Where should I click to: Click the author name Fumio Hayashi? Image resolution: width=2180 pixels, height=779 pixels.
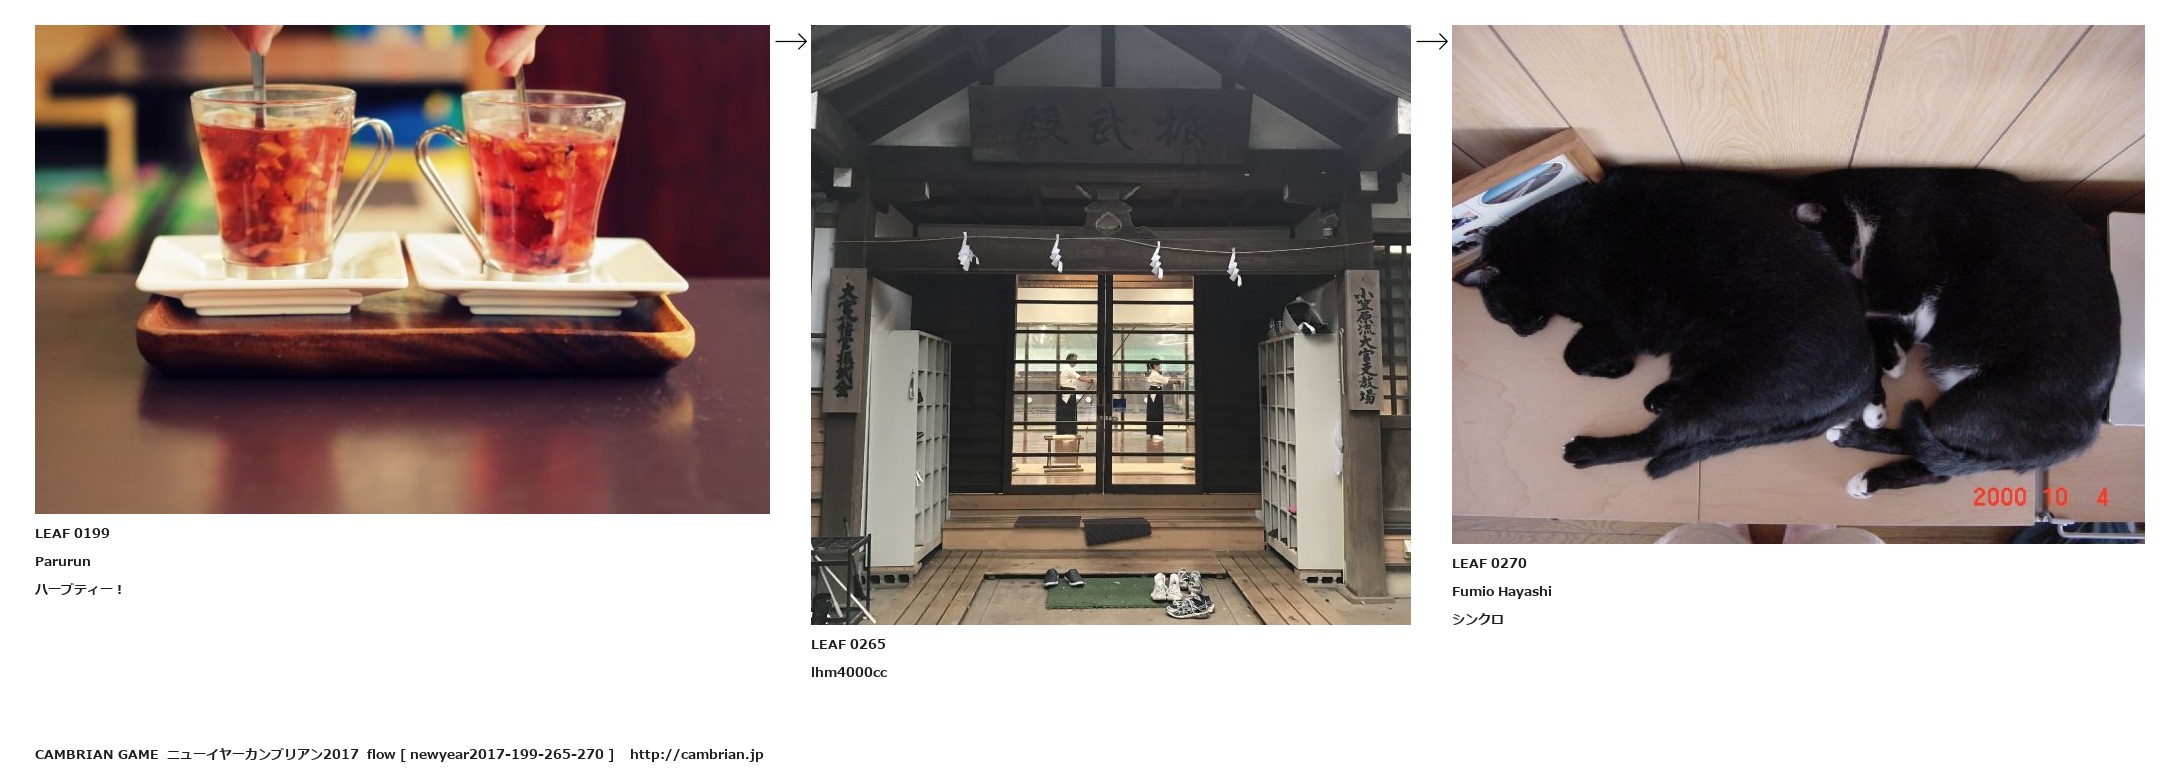1502,591
